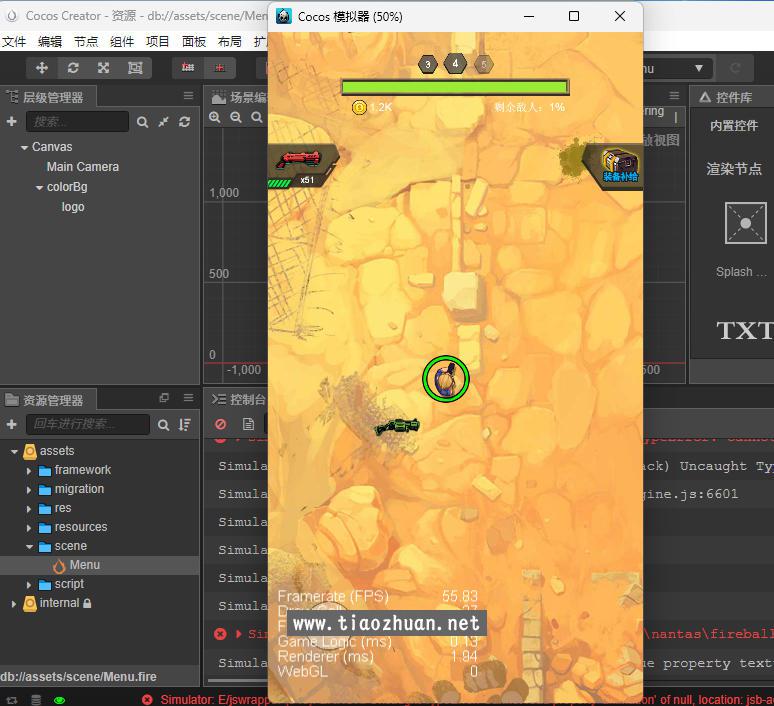
Task: Click green health progress bar in simulator
Action: pyautogui.click(x=455, y=87)
